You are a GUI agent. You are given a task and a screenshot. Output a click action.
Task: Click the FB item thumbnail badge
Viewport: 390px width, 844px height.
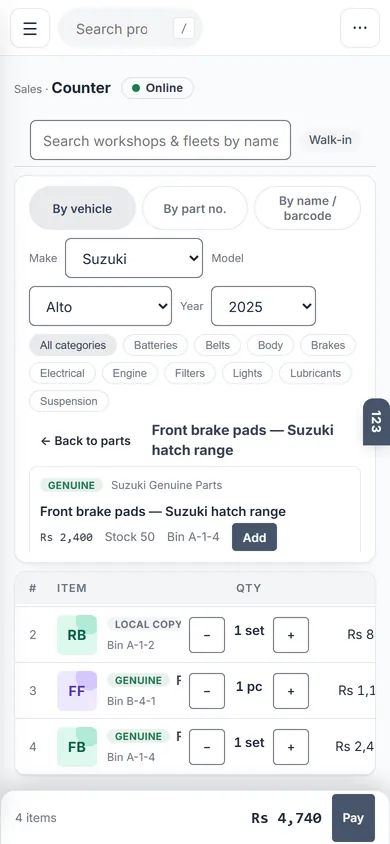[77, 747]
